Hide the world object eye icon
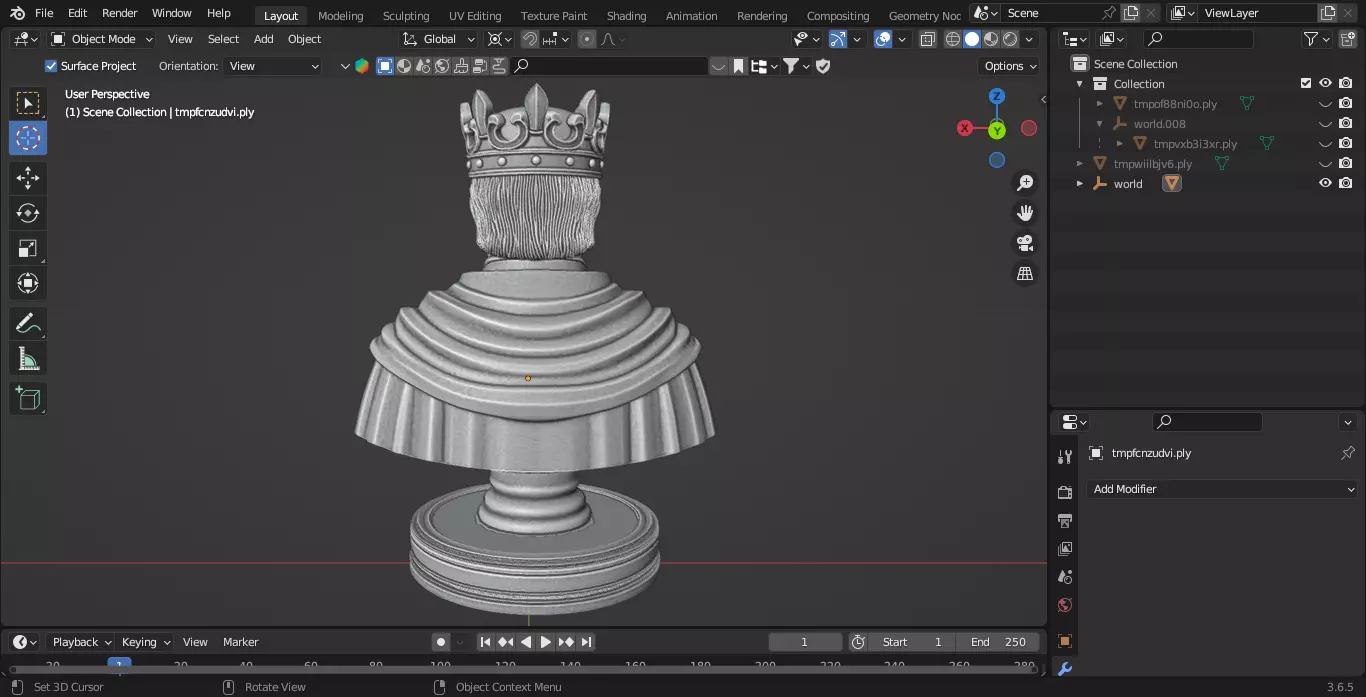 click(x=1325, y=184)
